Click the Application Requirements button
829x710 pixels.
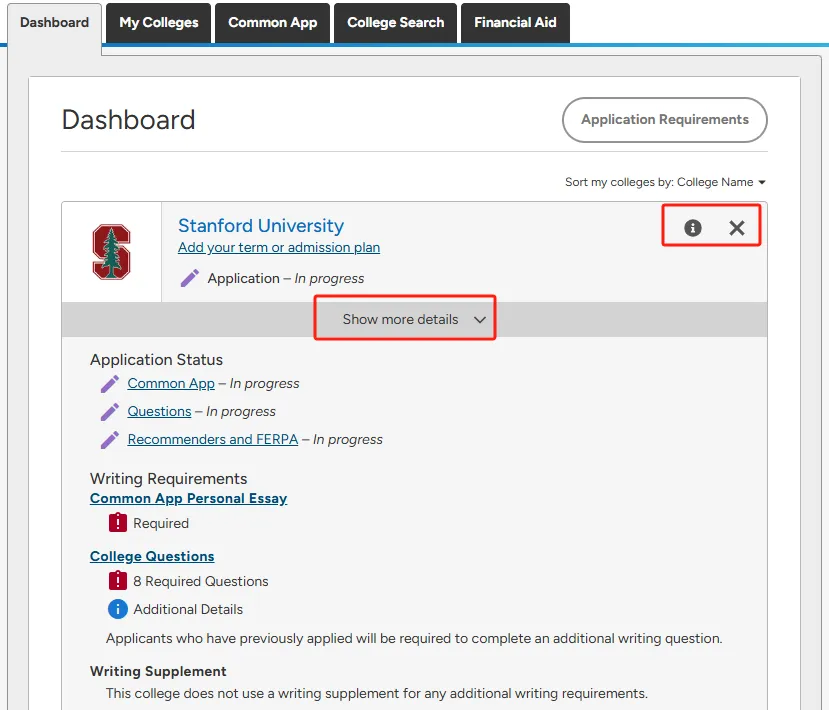665,120
